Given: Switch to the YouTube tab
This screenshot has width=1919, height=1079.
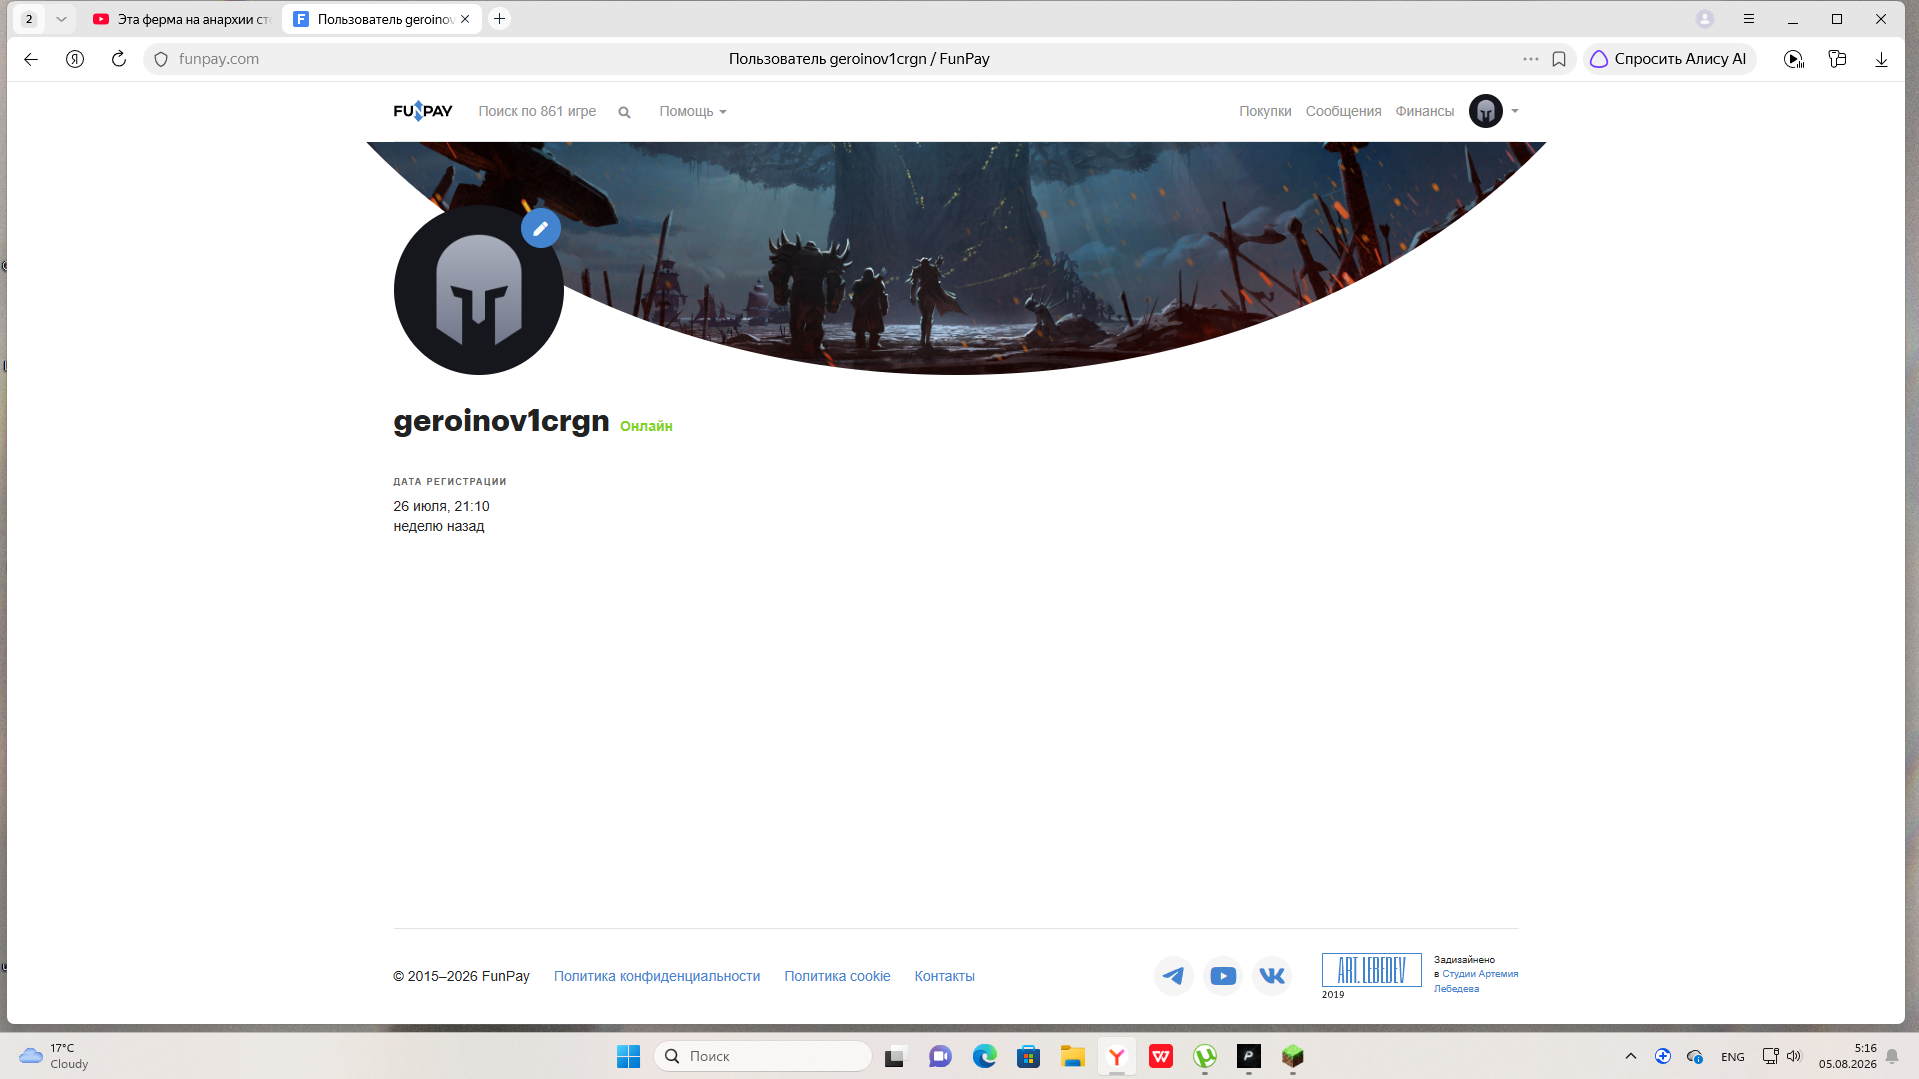Looking at the screenshot, I should pyautogui.click(x=181, y=19).
